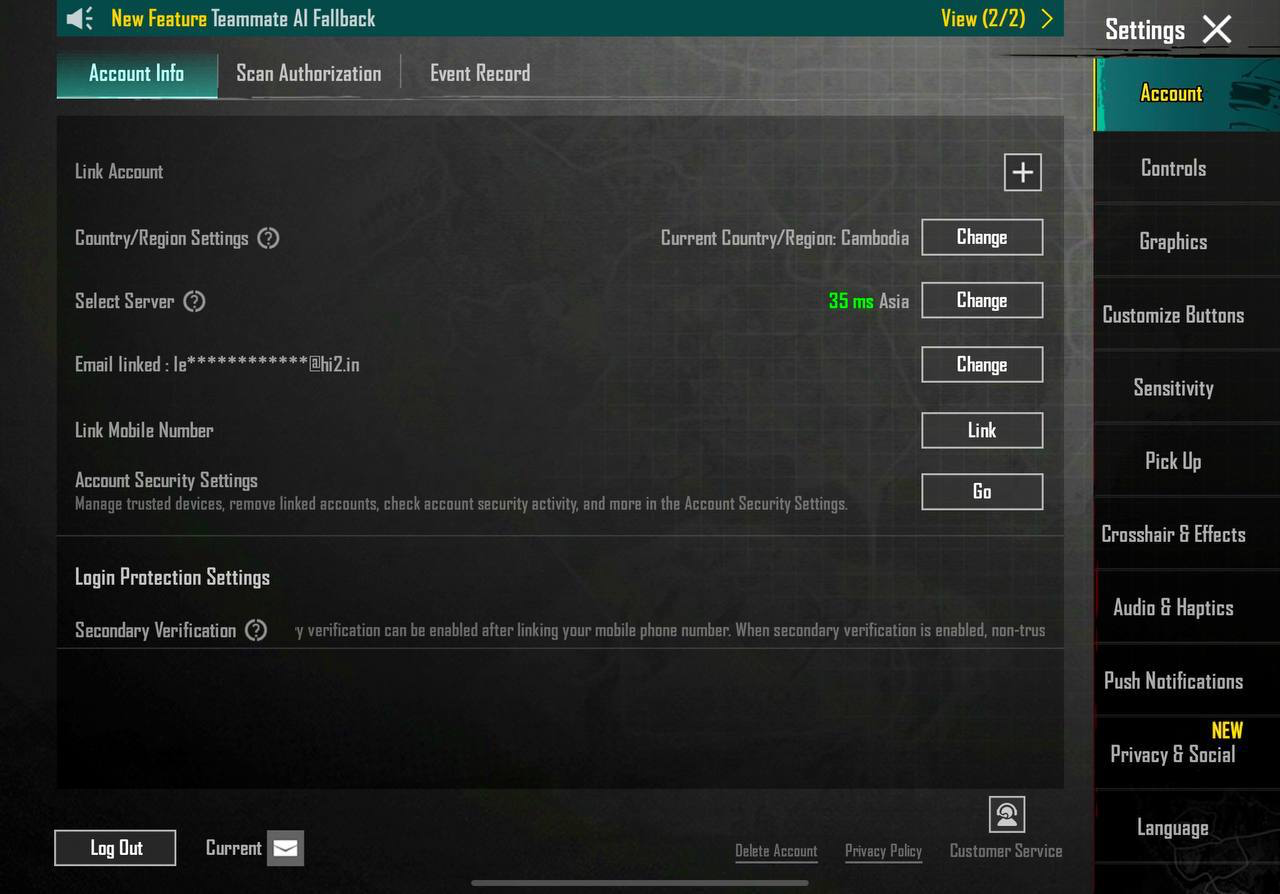Click the Delete Account link
Viewport: 1280px width, 894px height.
(776, 851)
